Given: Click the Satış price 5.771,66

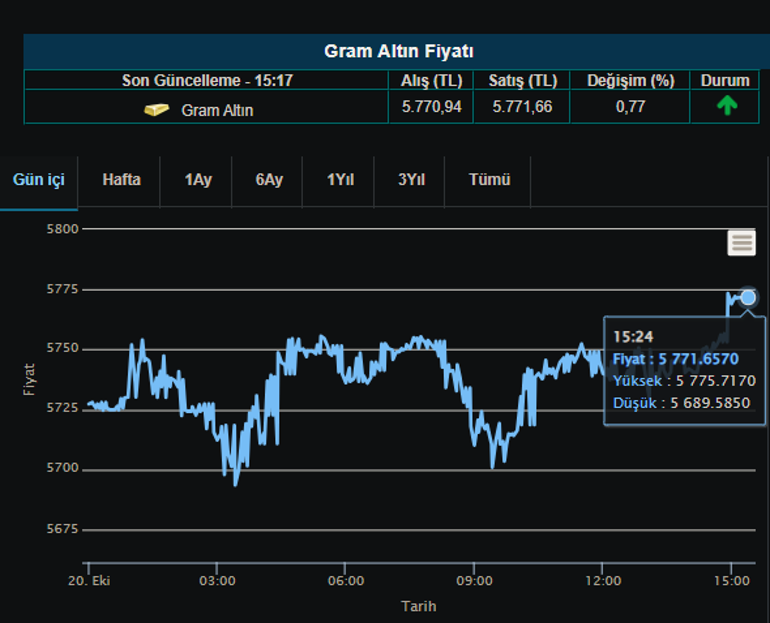Looking at the screenshot, I should pyautogui.click(x=522, y=106).
